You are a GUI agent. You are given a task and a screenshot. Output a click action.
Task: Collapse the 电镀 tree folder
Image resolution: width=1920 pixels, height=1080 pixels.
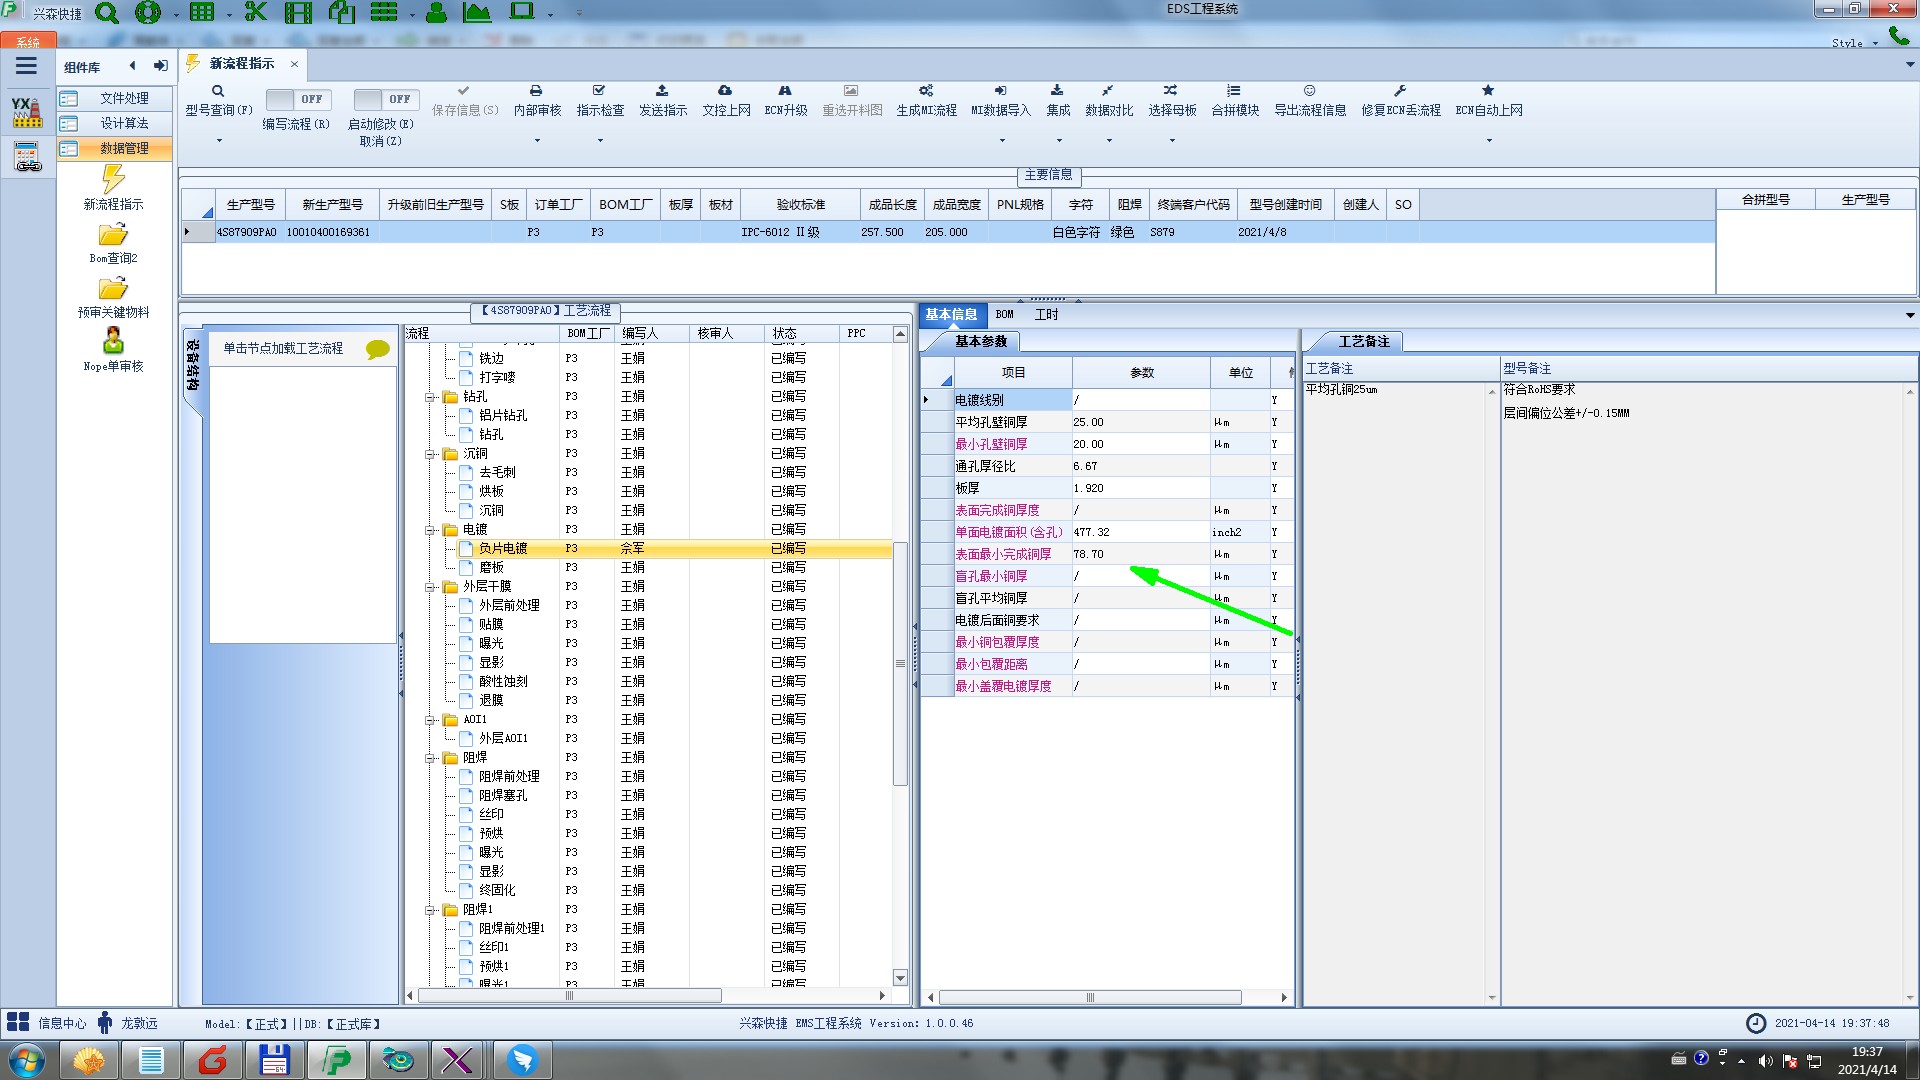coord(430,530)
